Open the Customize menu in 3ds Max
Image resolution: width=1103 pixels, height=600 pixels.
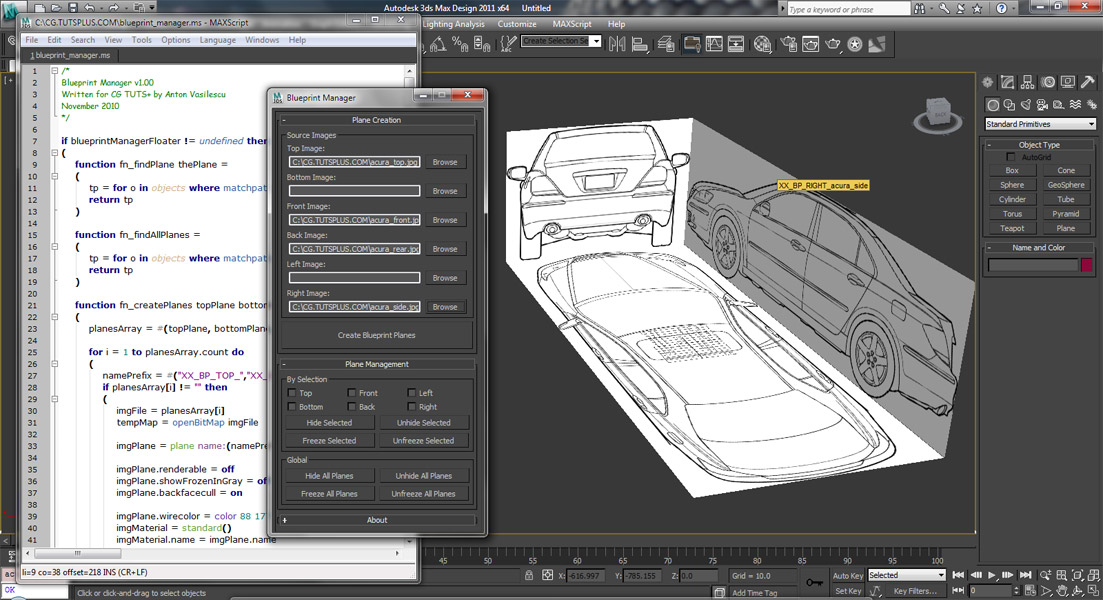tap(517, 24)
